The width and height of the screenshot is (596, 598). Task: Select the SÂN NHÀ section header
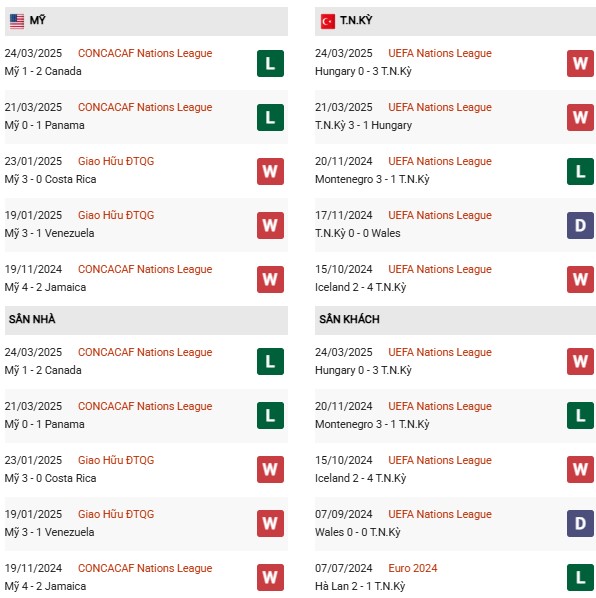146,320
